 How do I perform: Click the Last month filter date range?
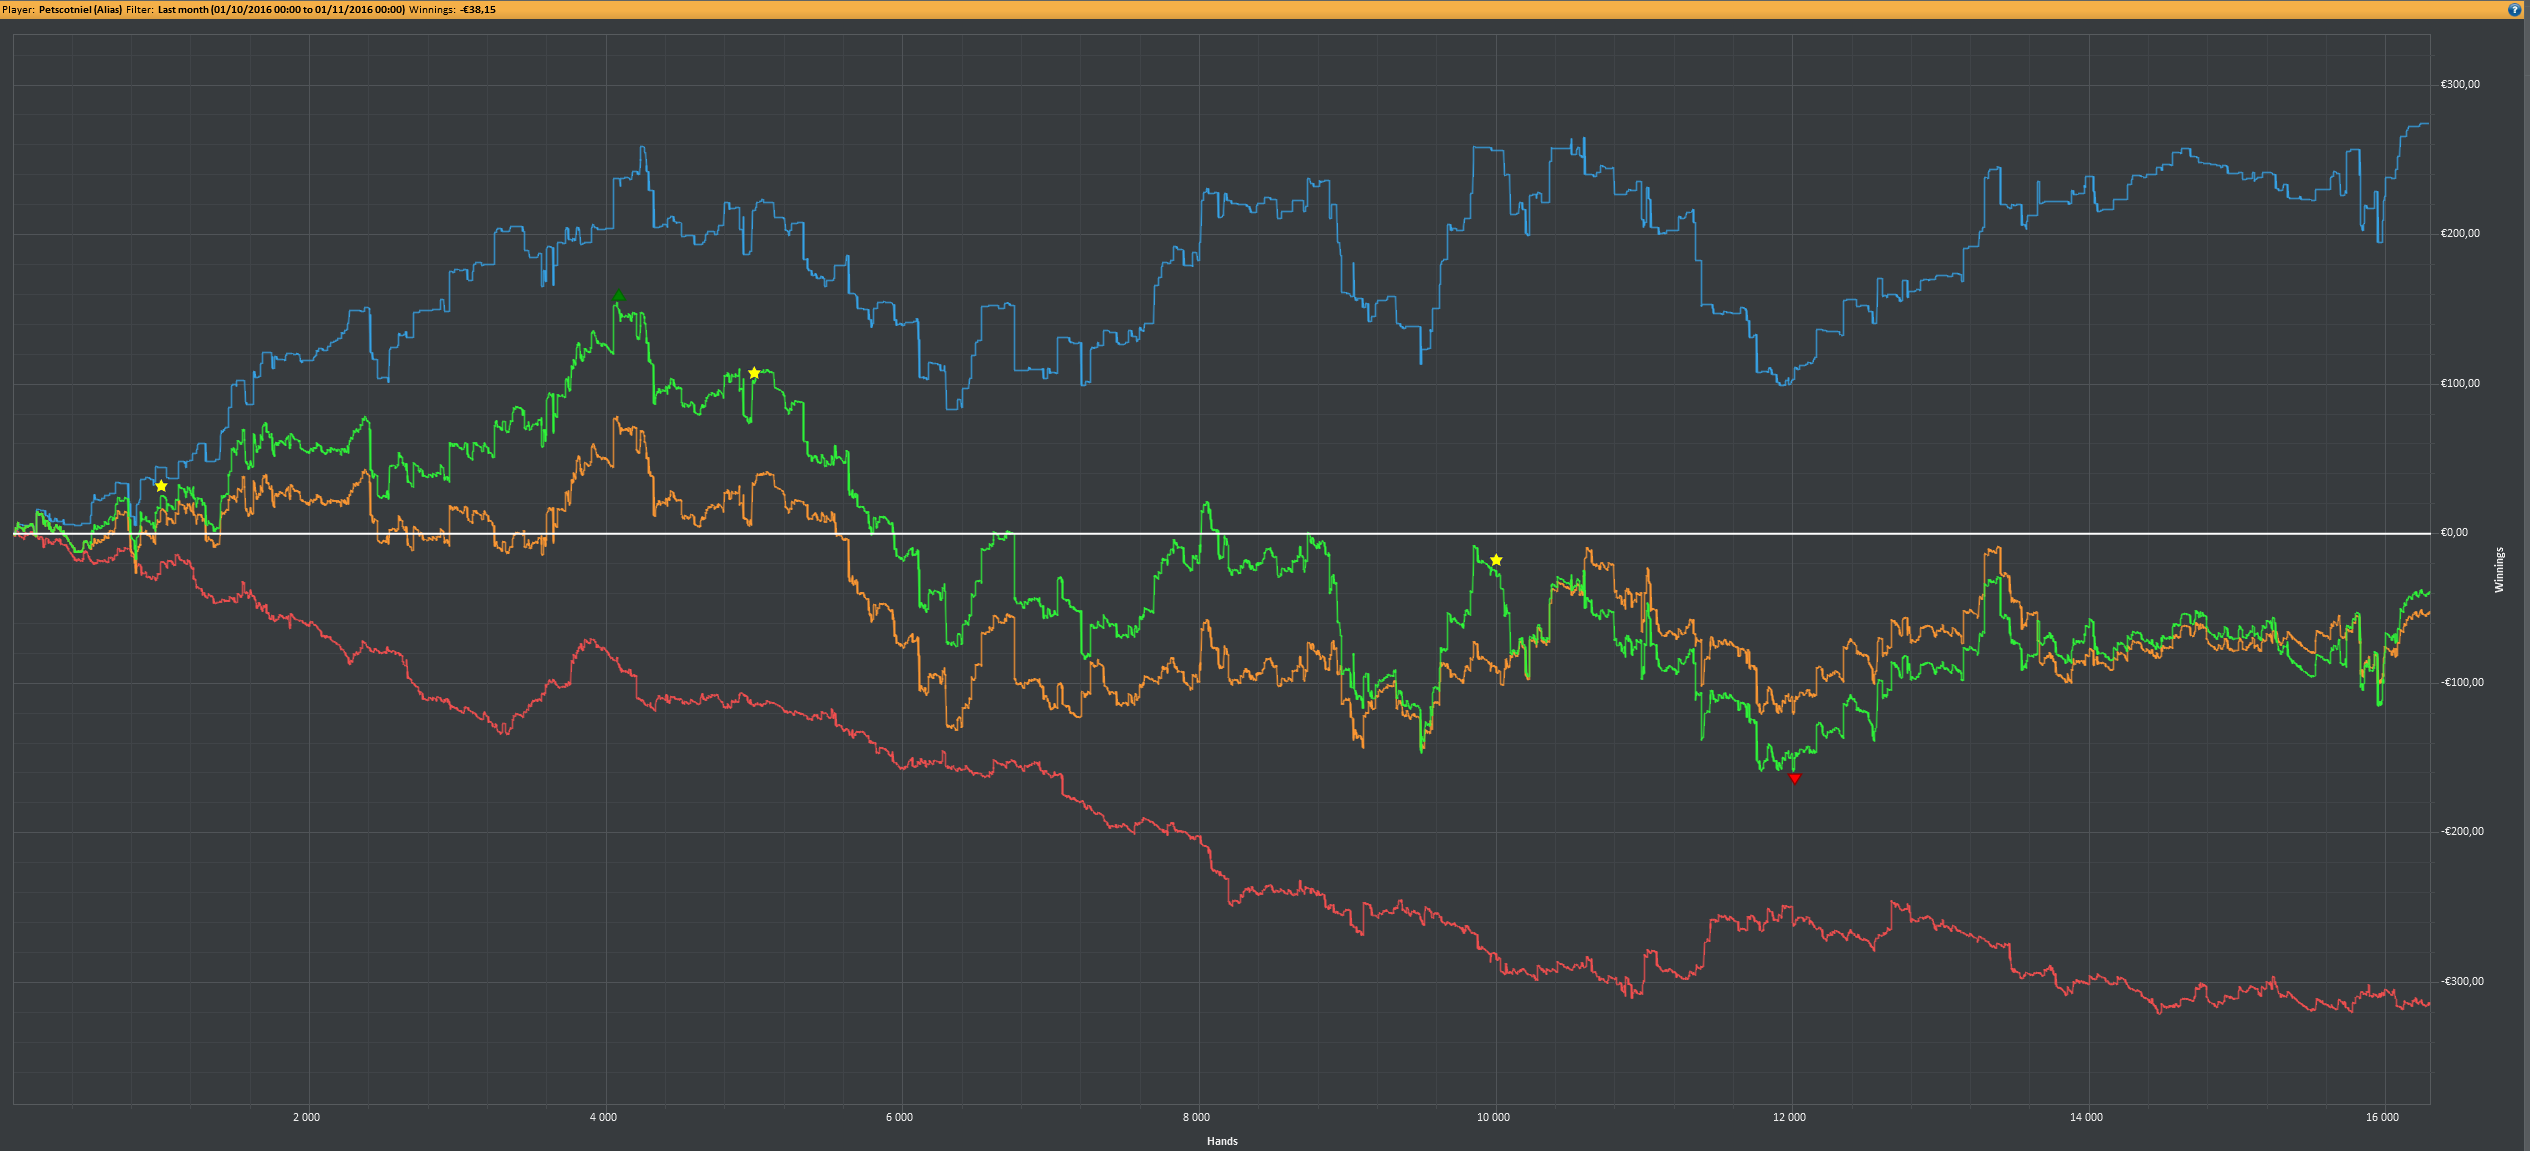[x=281, y=9]
